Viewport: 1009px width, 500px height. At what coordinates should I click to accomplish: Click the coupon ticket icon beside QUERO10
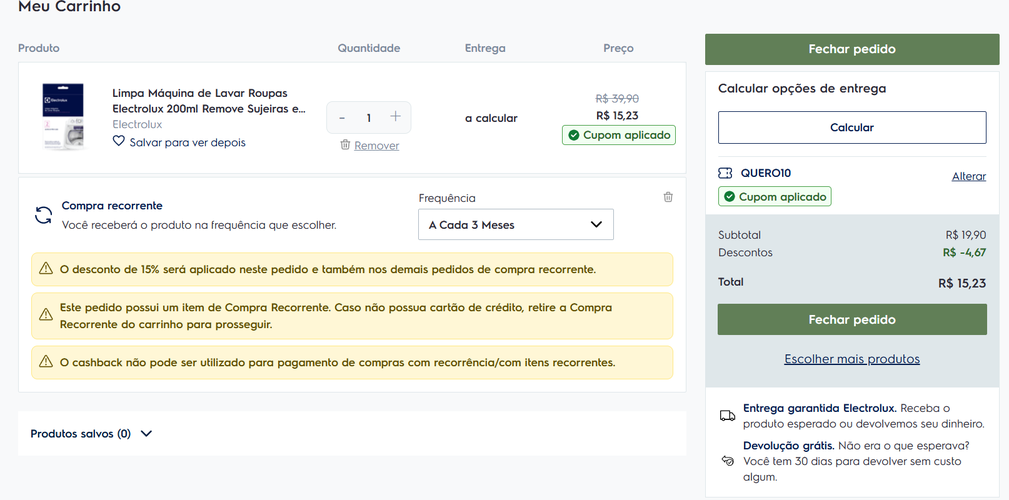[x=725, y=173]
